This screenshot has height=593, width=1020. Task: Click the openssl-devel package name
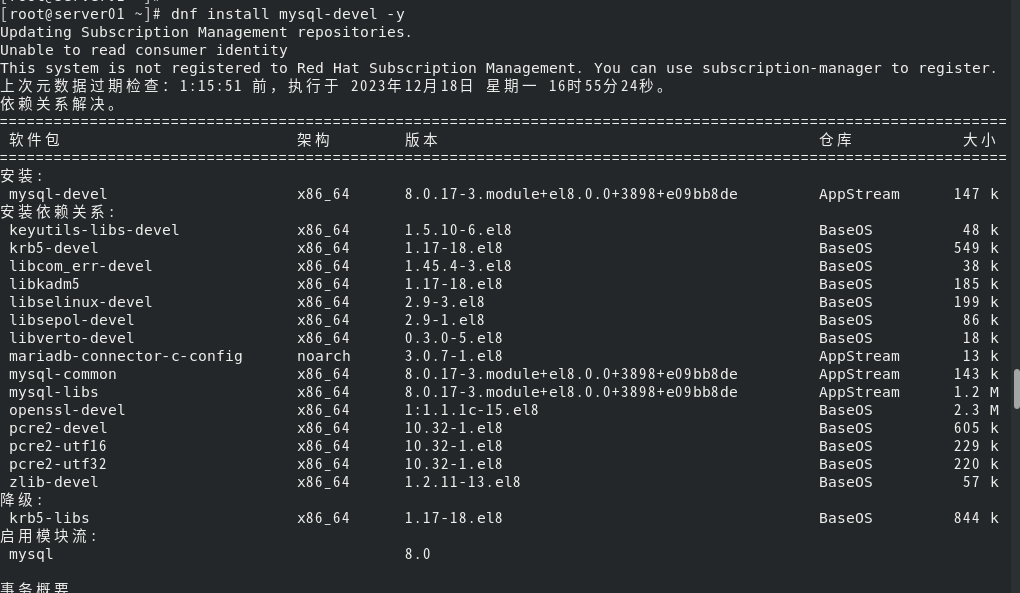(67, 410)
